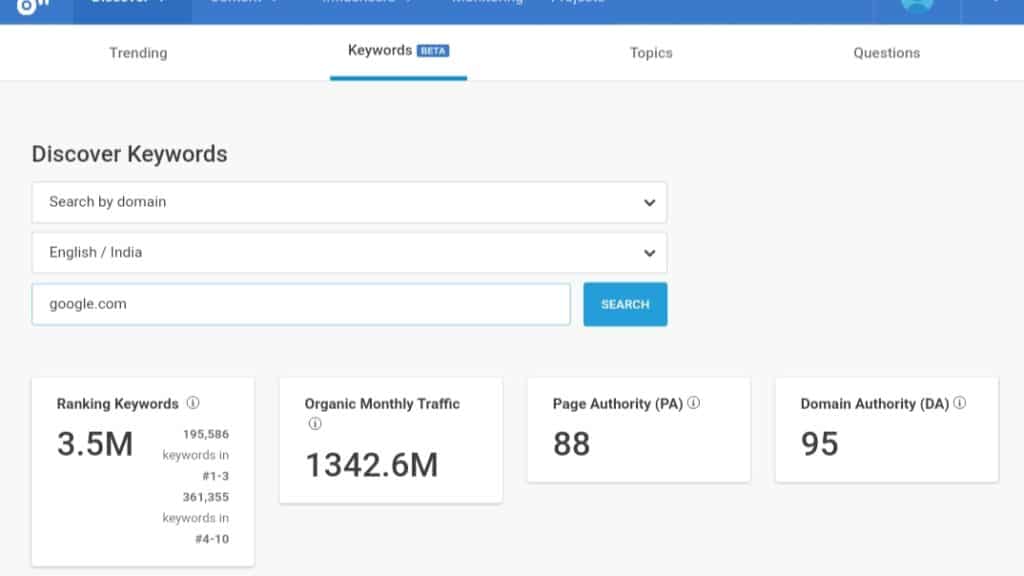Go to the Questions tab
The height and width of the screenshot is (576, 1024).
886,53
